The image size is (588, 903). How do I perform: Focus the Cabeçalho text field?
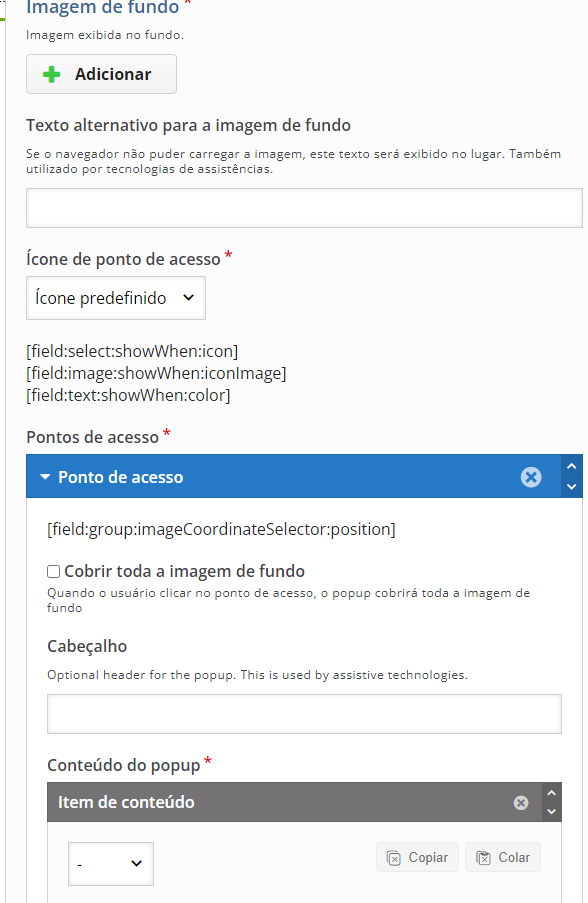(304, 714)
